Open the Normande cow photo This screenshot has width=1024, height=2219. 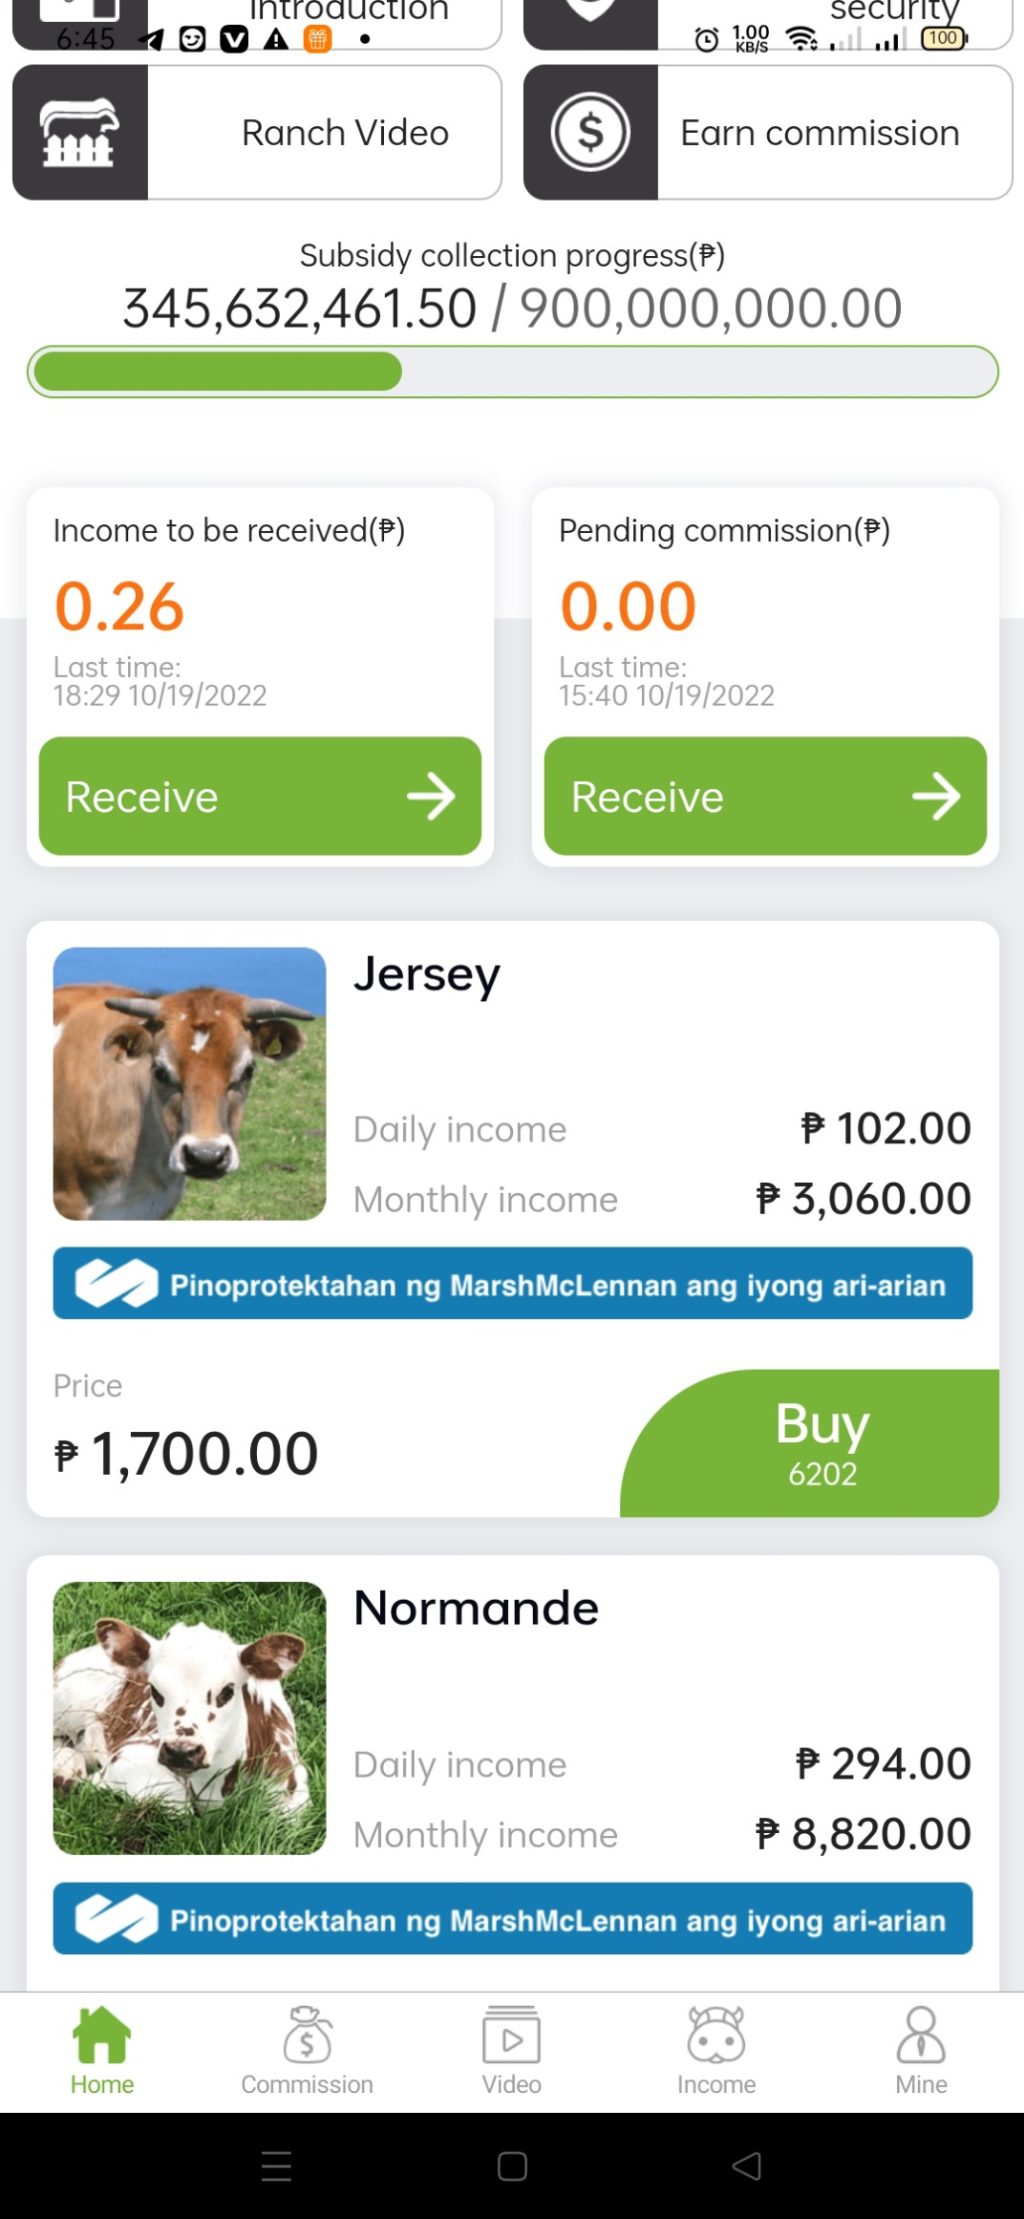coord(190,1717)
